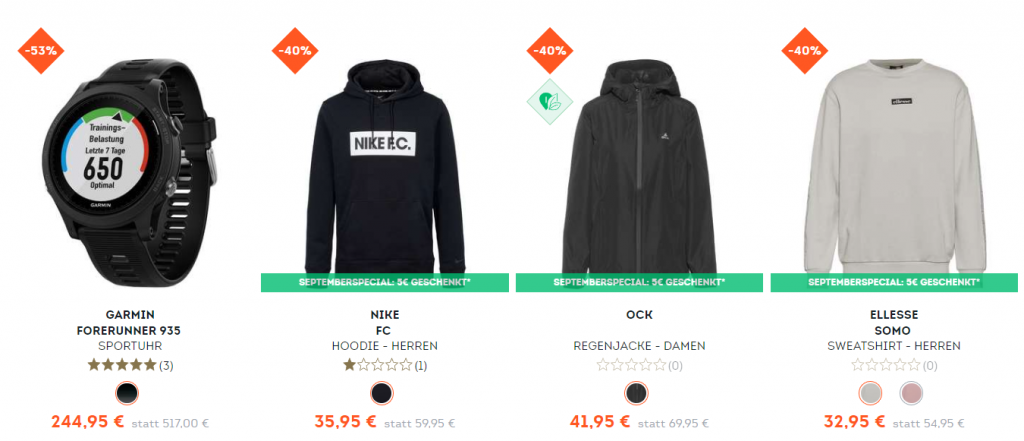1024x441 pixels.
Task: Select the black color swatch for Garmin watch
Action: pos(127,393)
